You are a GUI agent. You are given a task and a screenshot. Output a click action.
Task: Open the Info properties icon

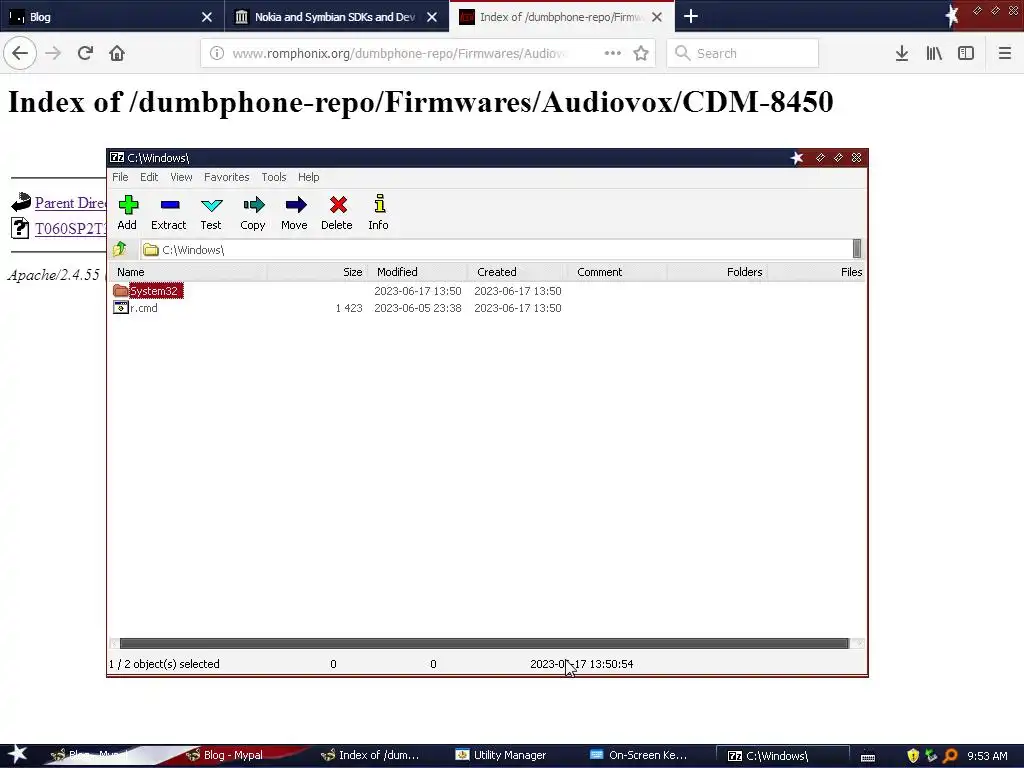tap(379, 213)
